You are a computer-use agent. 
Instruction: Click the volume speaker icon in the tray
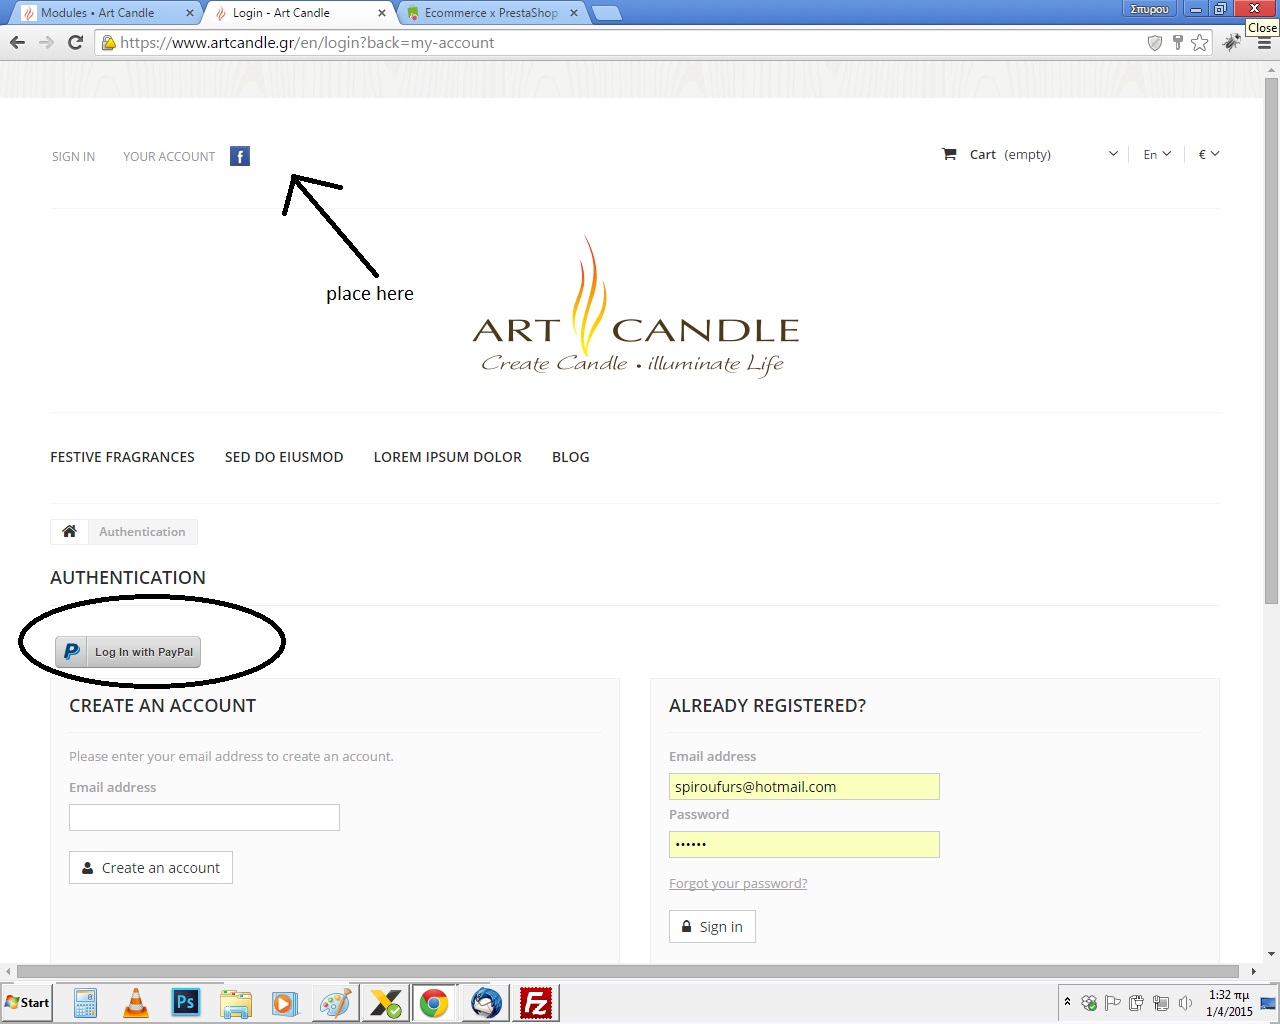(1185, 1003)
